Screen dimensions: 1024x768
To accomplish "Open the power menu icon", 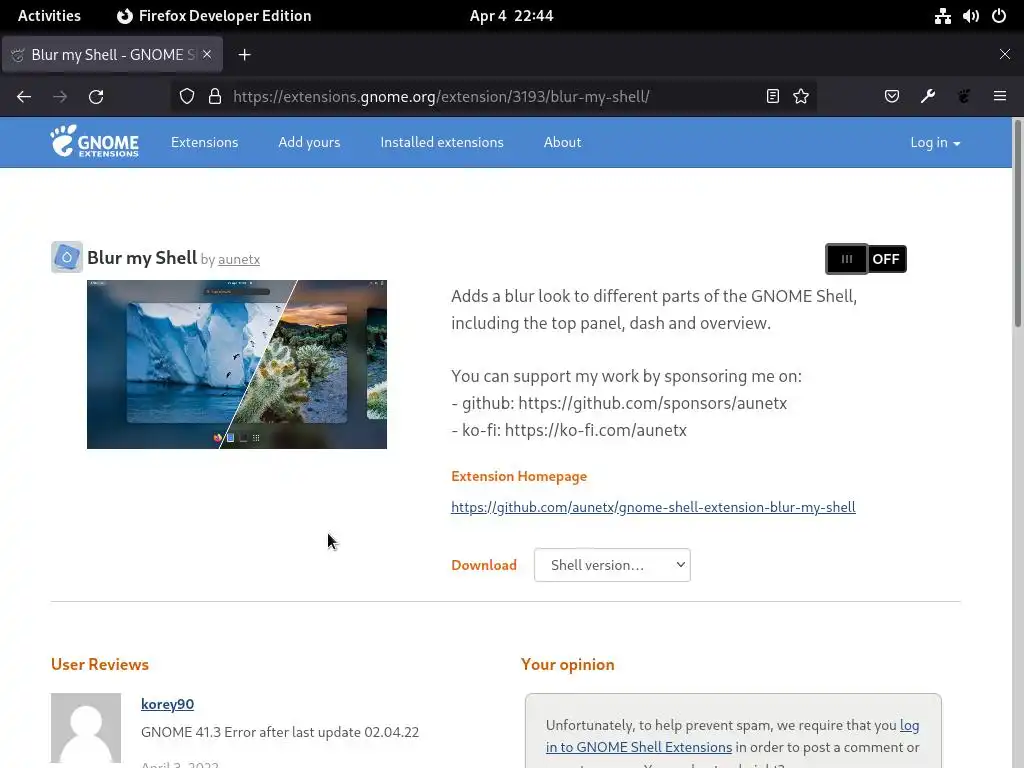I will pos(999,16).
